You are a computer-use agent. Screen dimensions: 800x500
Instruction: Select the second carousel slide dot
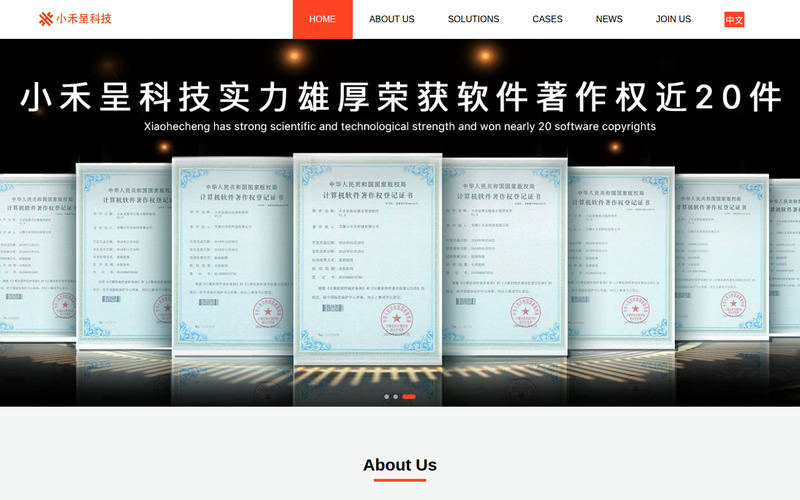[395, 396]
